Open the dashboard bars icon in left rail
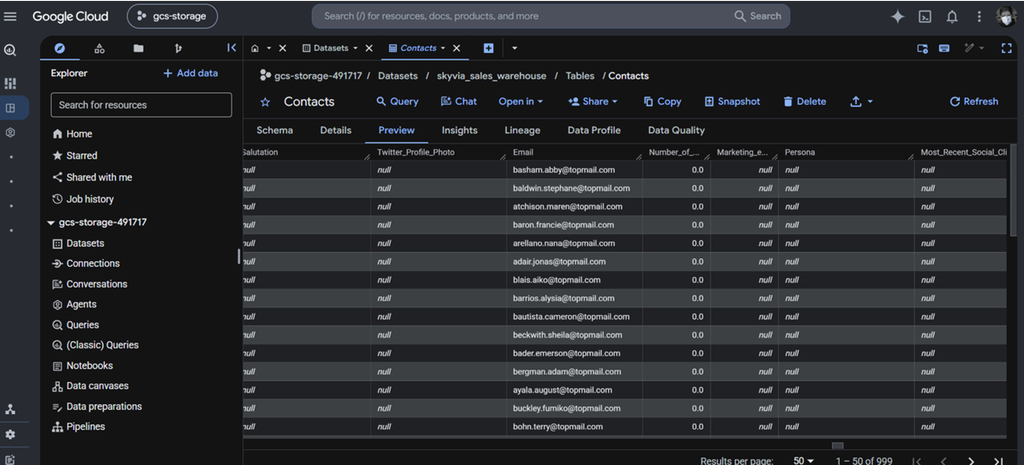The image size is (1024, 465). (10, 84)
